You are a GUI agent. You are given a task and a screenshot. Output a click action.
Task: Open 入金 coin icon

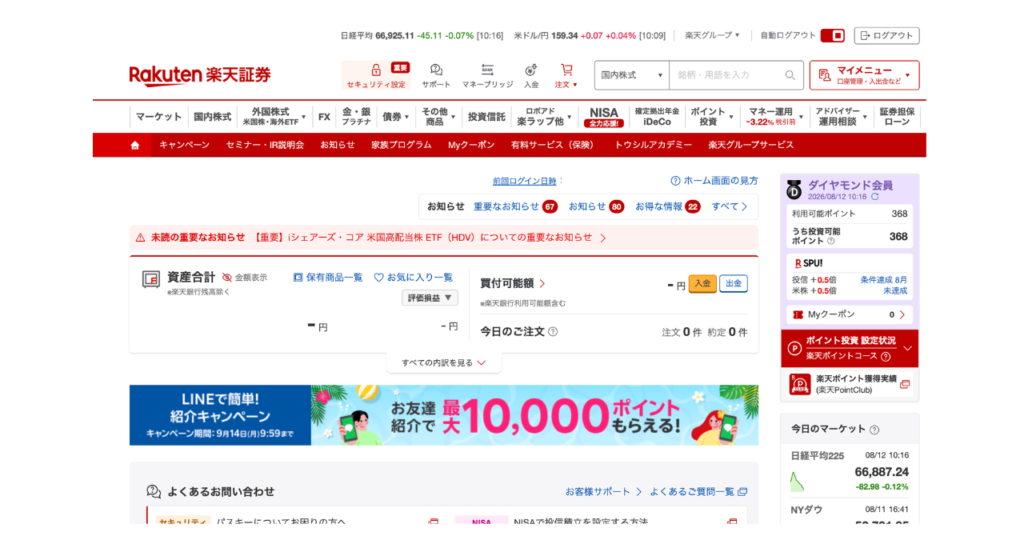click(531, 70)
